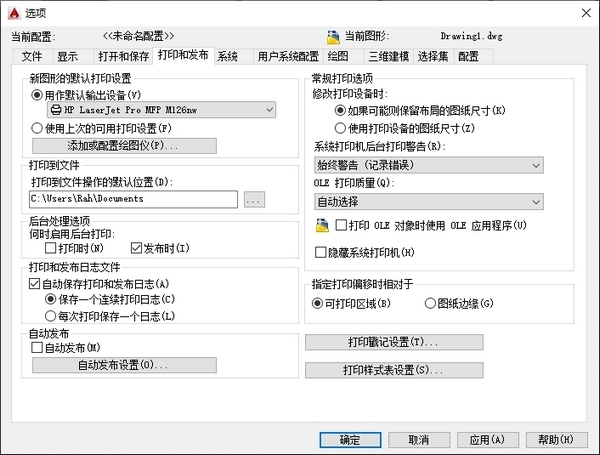Open the 用户系统配置 tab
600x455 pixels.
point(288,57)
